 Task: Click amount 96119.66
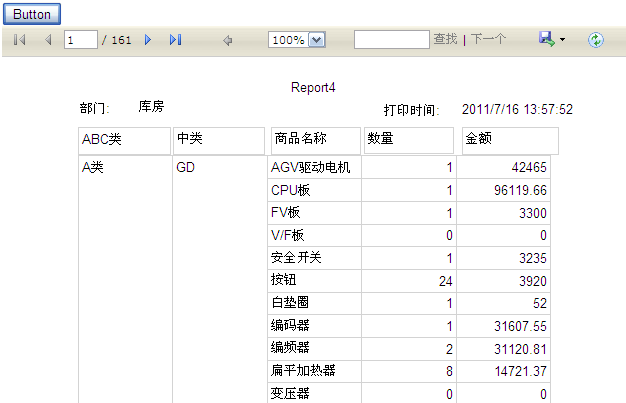click(520, 190)
